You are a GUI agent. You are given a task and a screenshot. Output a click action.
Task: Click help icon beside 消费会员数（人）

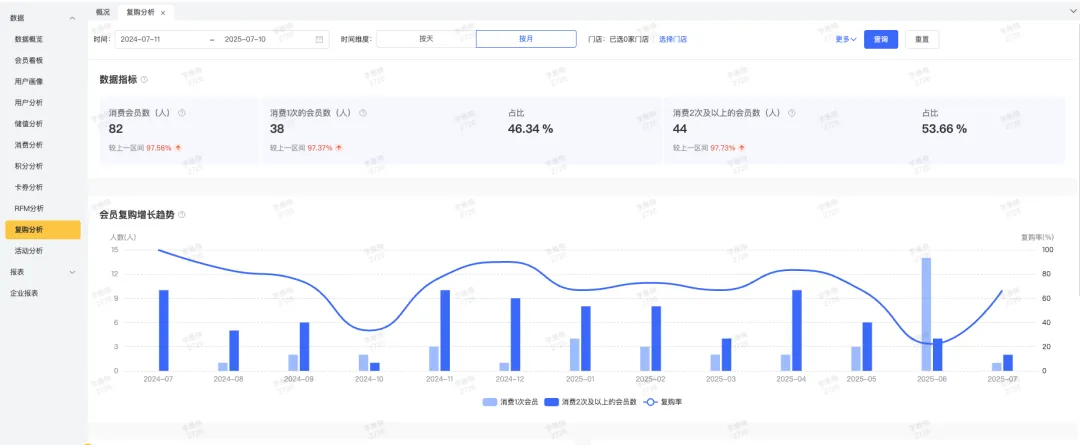181,113
